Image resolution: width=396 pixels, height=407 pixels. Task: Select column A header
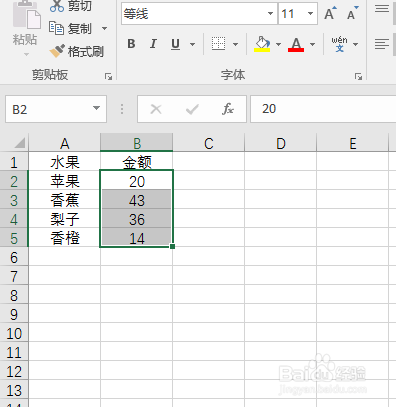(65, 143)
